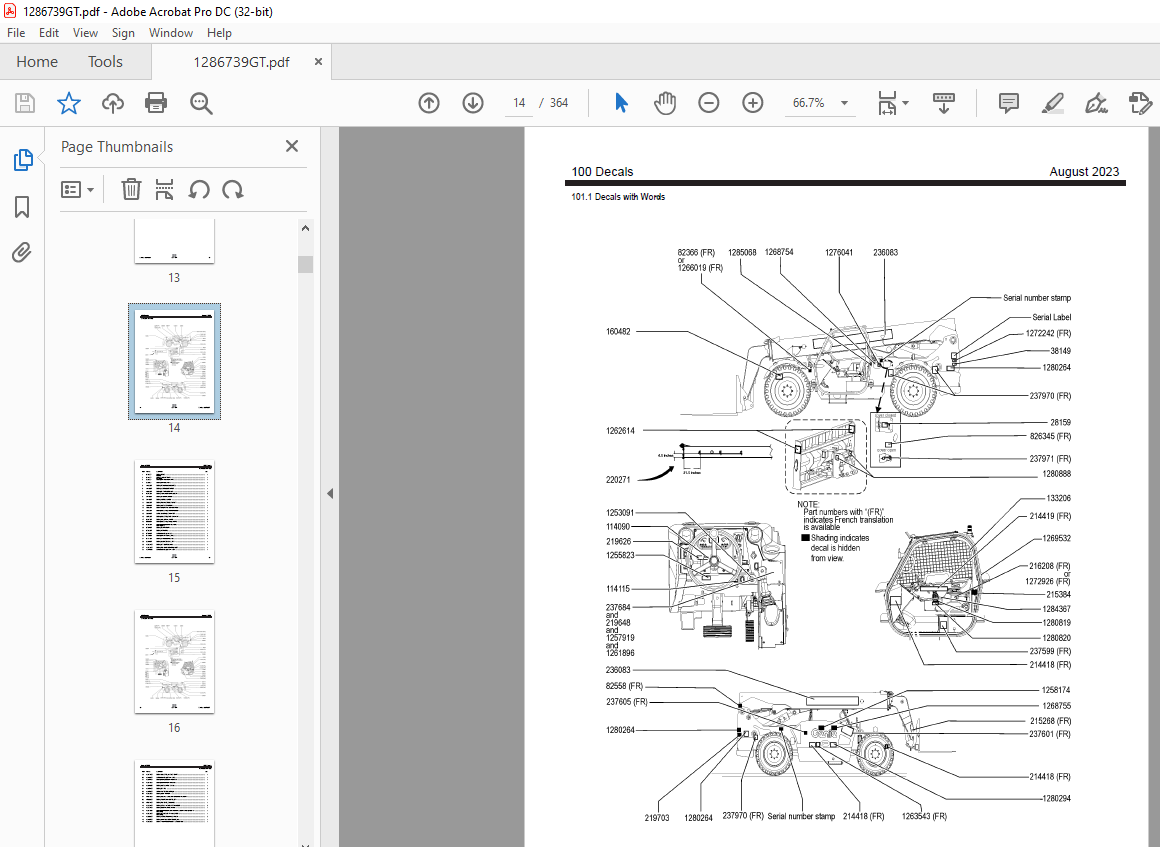Activate the hand pan tool

(x=665, y=103)
